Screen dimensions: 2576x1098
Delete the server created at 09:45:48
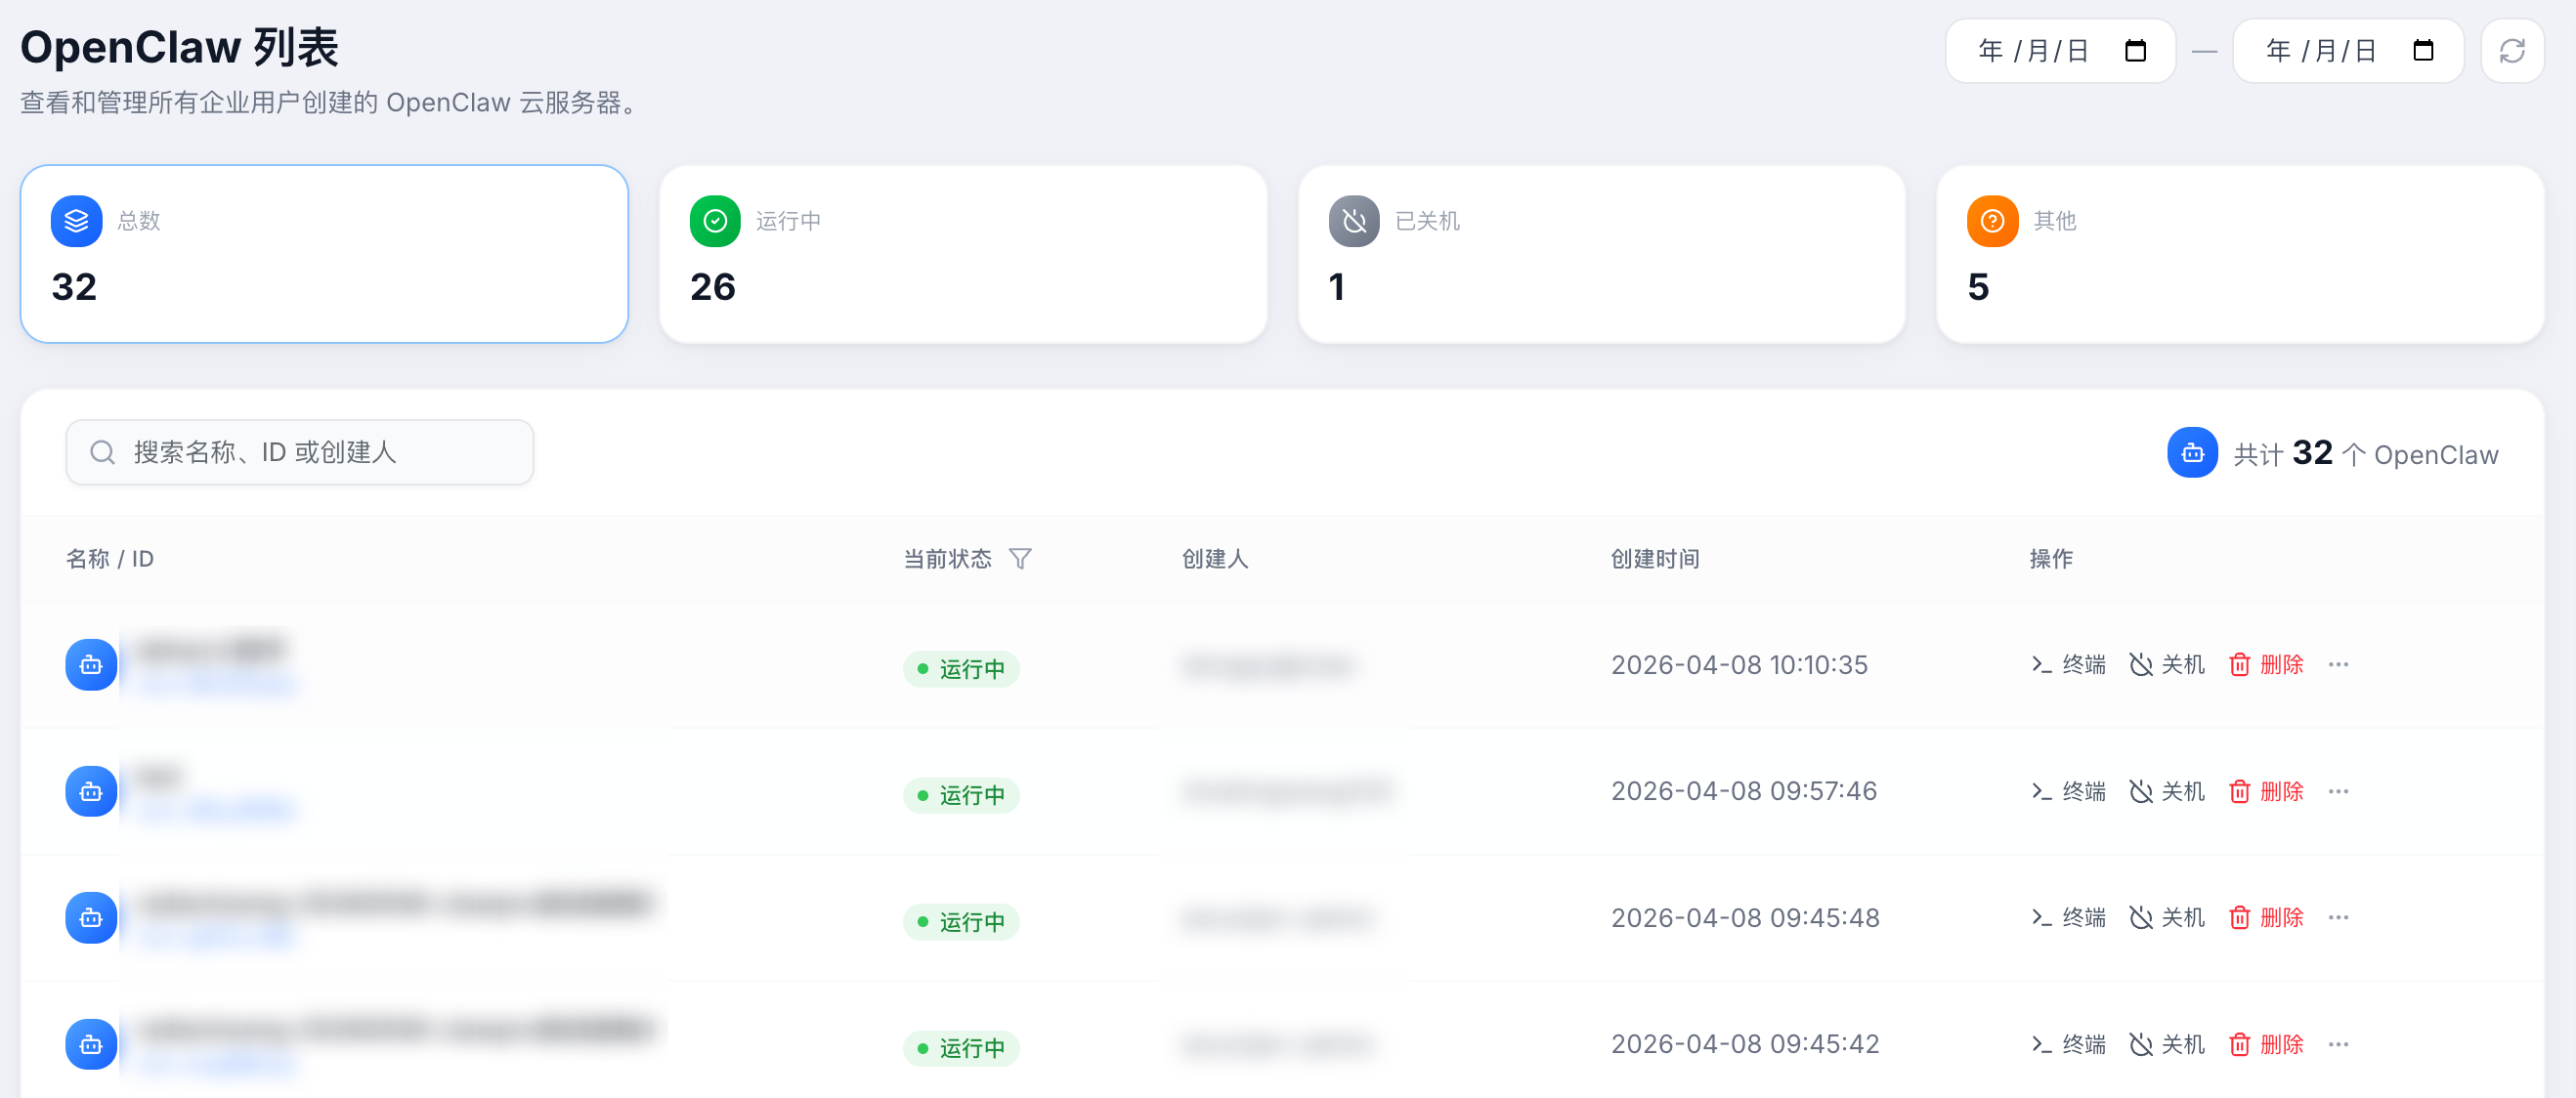click(2265, 917)
